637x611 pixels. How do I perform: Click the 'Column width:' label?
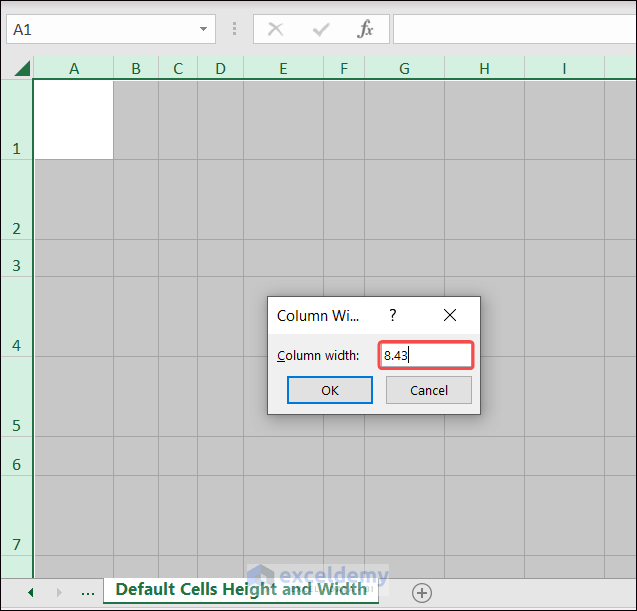[318, 355]
